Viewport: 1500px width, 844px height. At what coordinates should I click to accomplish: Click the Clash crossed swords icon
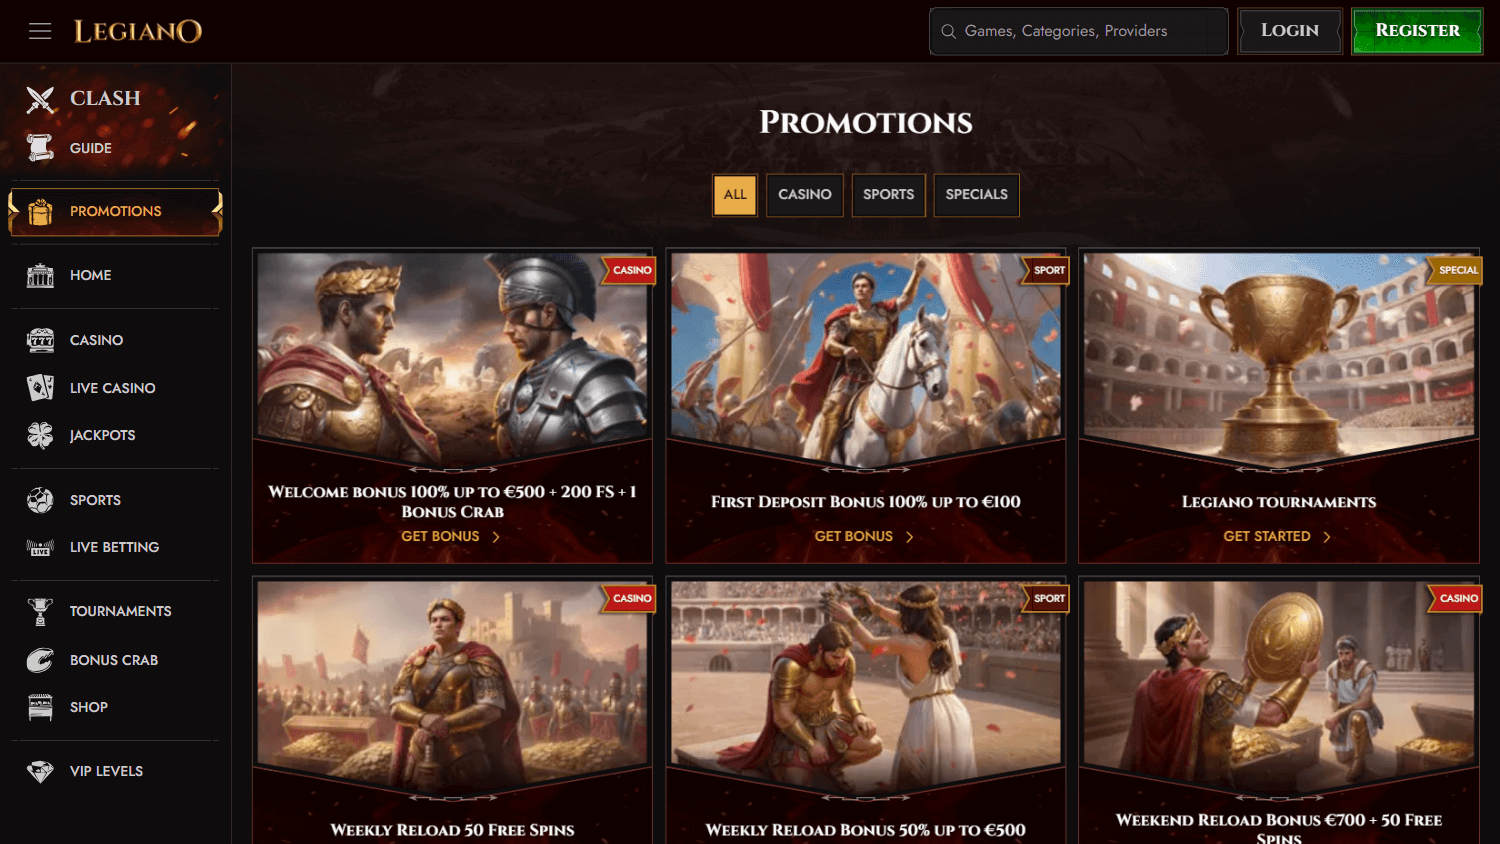coord(40,99)
